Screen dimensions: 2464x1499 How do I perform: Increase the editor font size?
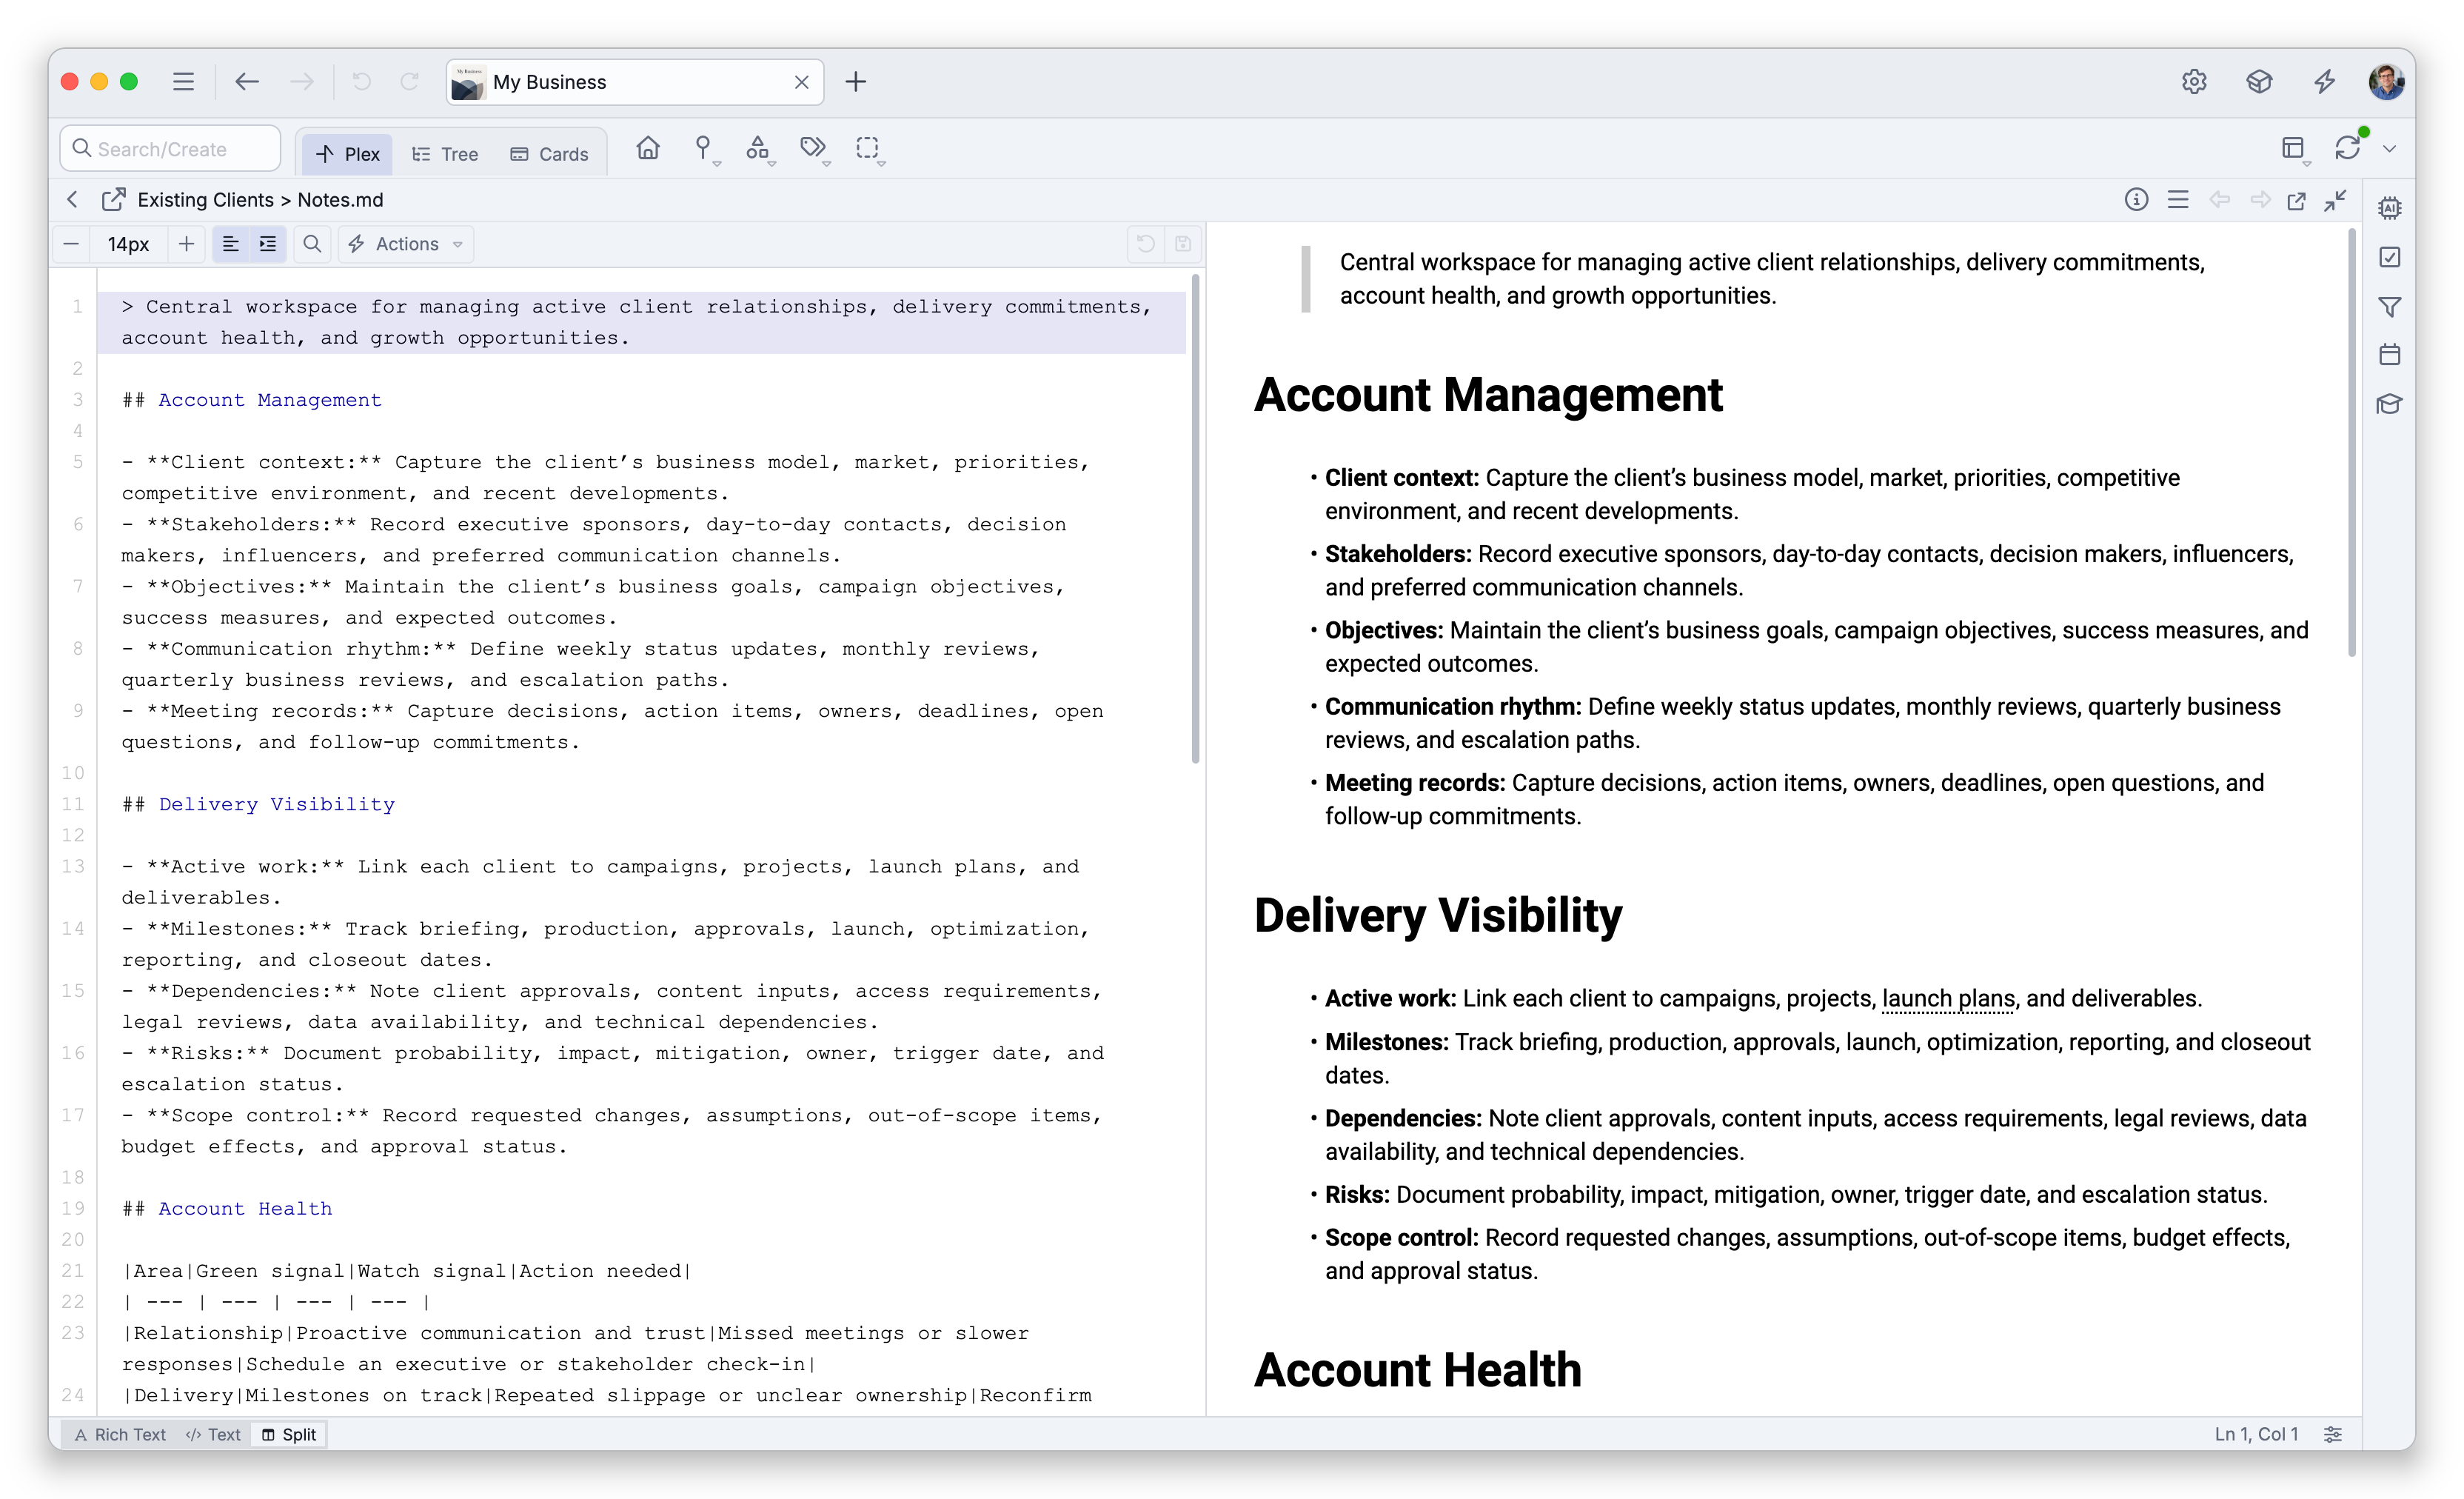(186, 244)
